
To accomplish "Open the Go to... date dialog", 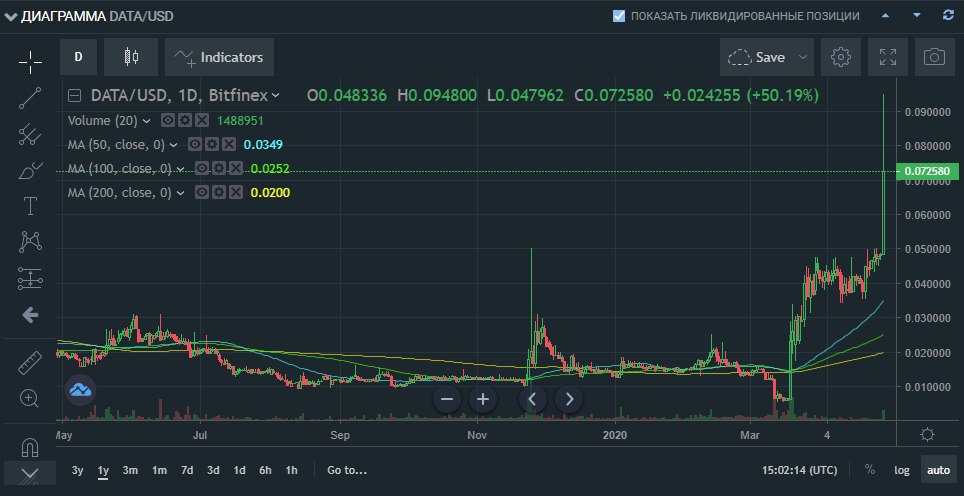I will [347, 470].
